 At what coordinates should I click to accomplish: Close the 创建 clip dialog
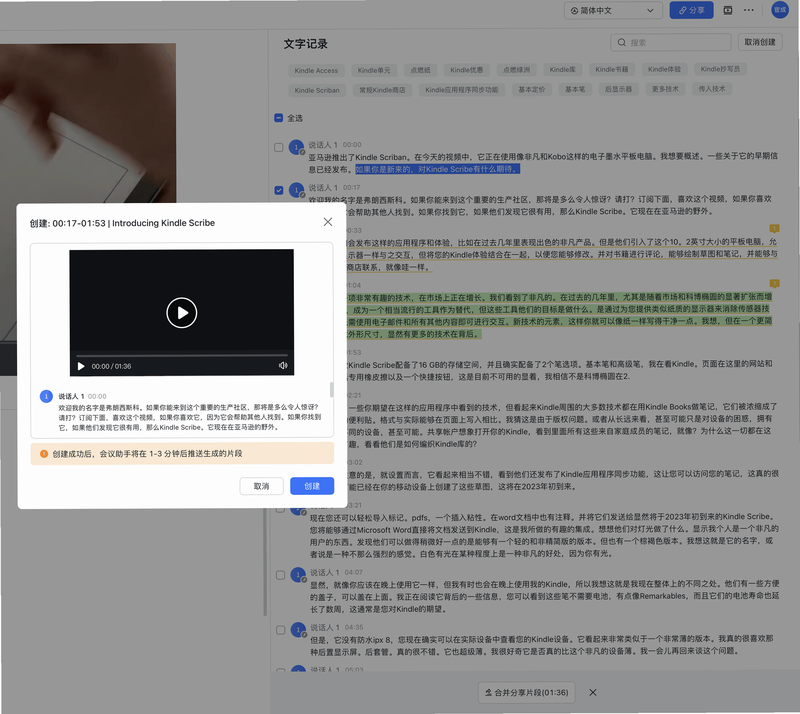coord(328,222)
